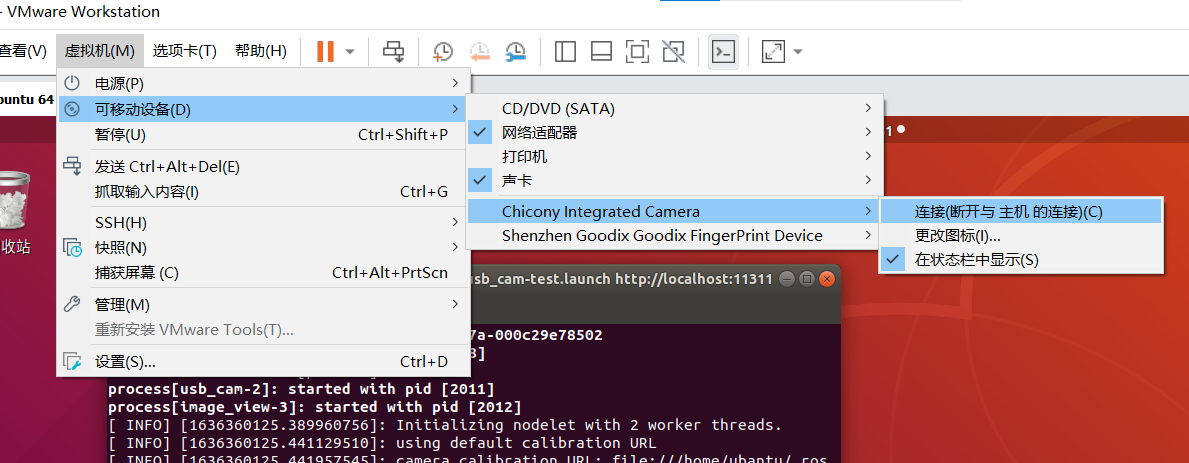
Task: Click the revert to snapshot toolbar icon
Action: click(479, 52)
